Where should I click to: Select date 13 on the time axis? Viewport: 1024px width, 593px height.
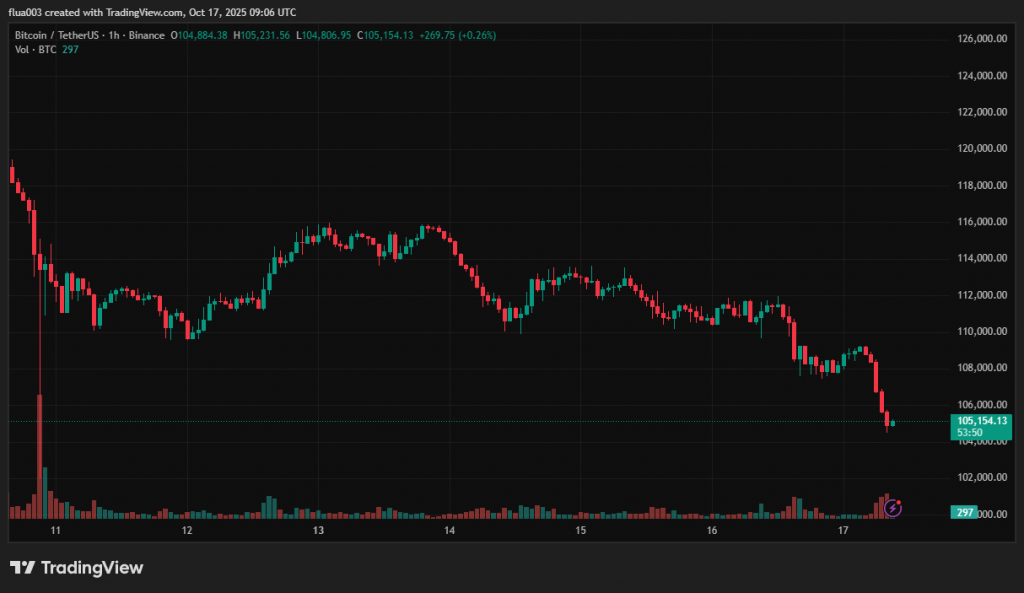tap(318, 531)
